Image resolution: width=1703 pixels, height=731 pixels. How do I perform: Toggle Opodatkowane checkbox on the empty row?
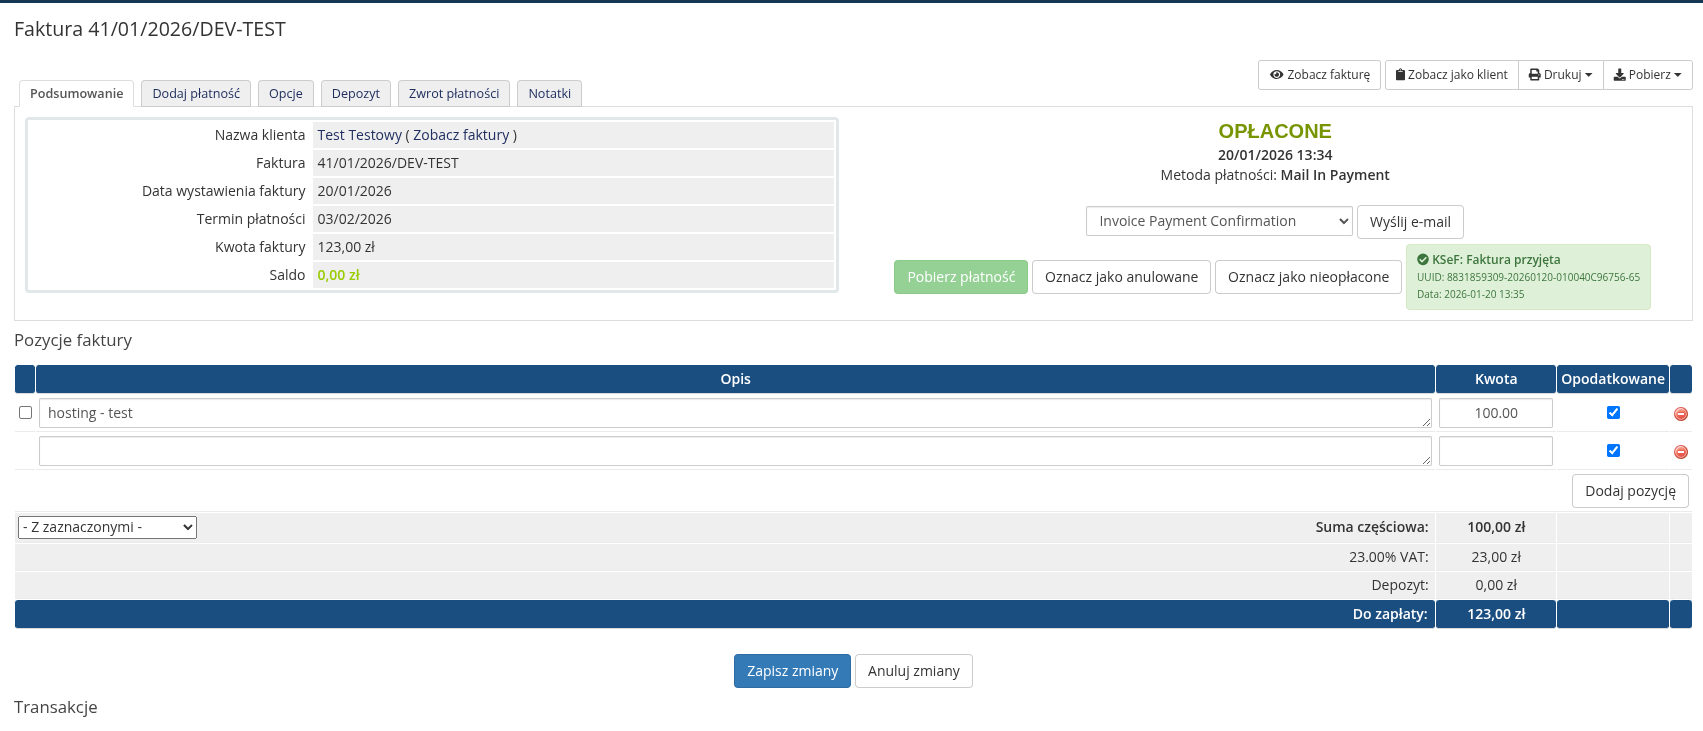point(1613,450)
